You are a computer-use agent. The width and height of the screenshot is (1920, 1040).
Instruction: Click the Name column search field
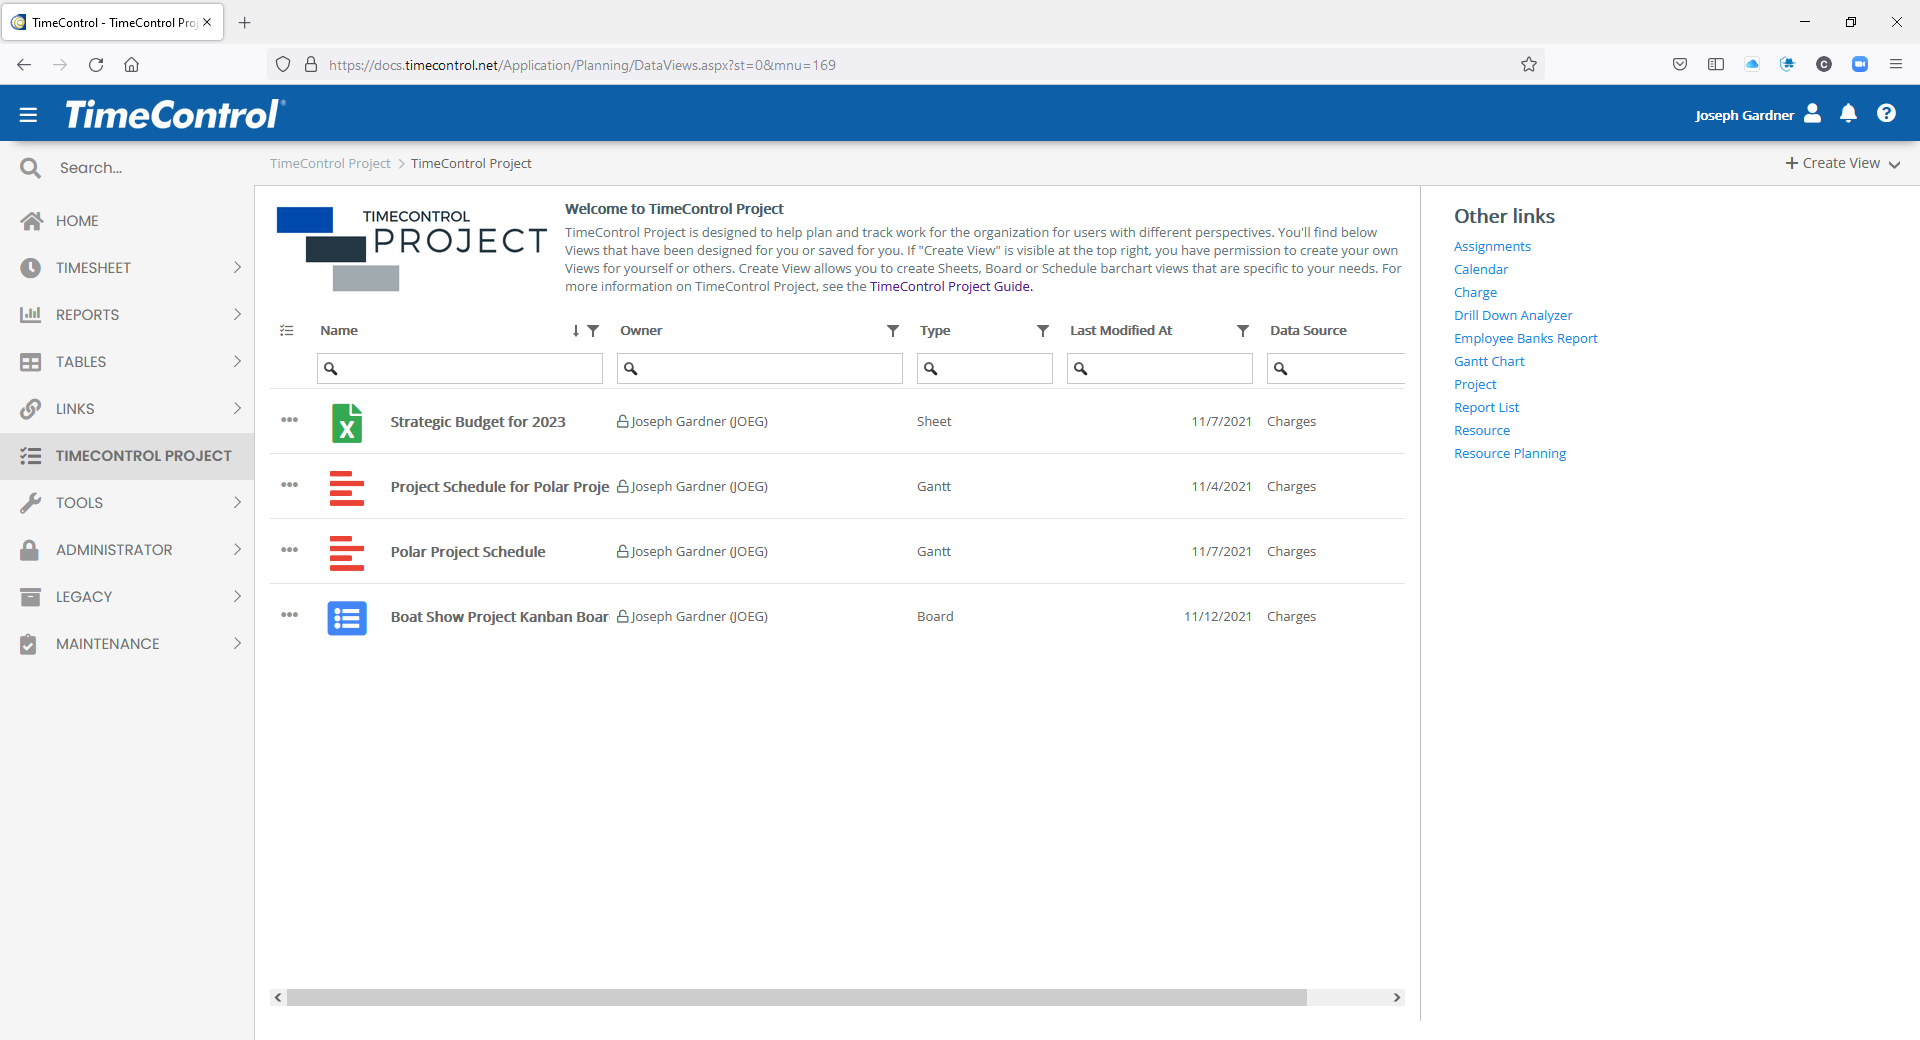[x=460, y=369]
